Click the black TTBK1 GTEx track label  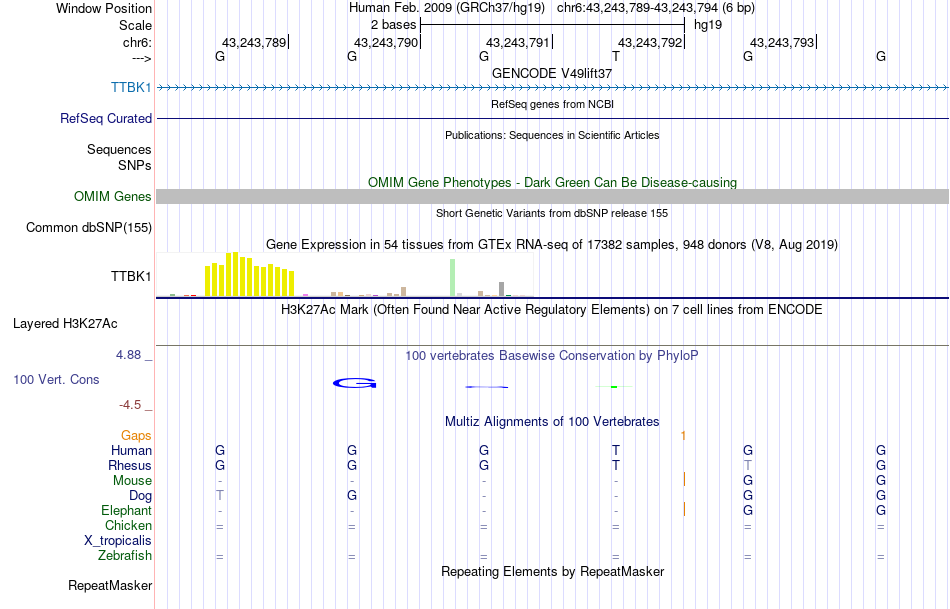pos(131,276)
